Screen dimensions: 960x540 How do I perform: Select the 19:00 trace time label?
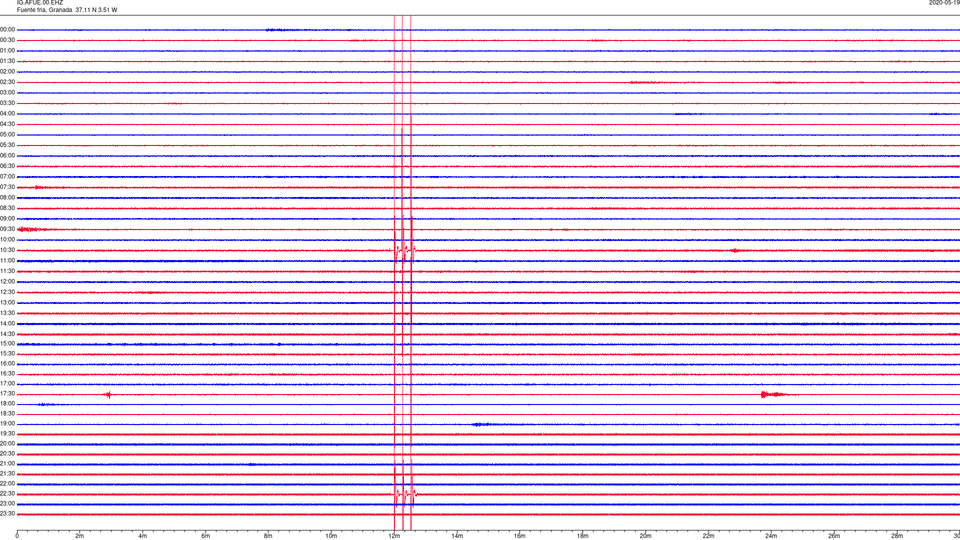click(8, 424)
